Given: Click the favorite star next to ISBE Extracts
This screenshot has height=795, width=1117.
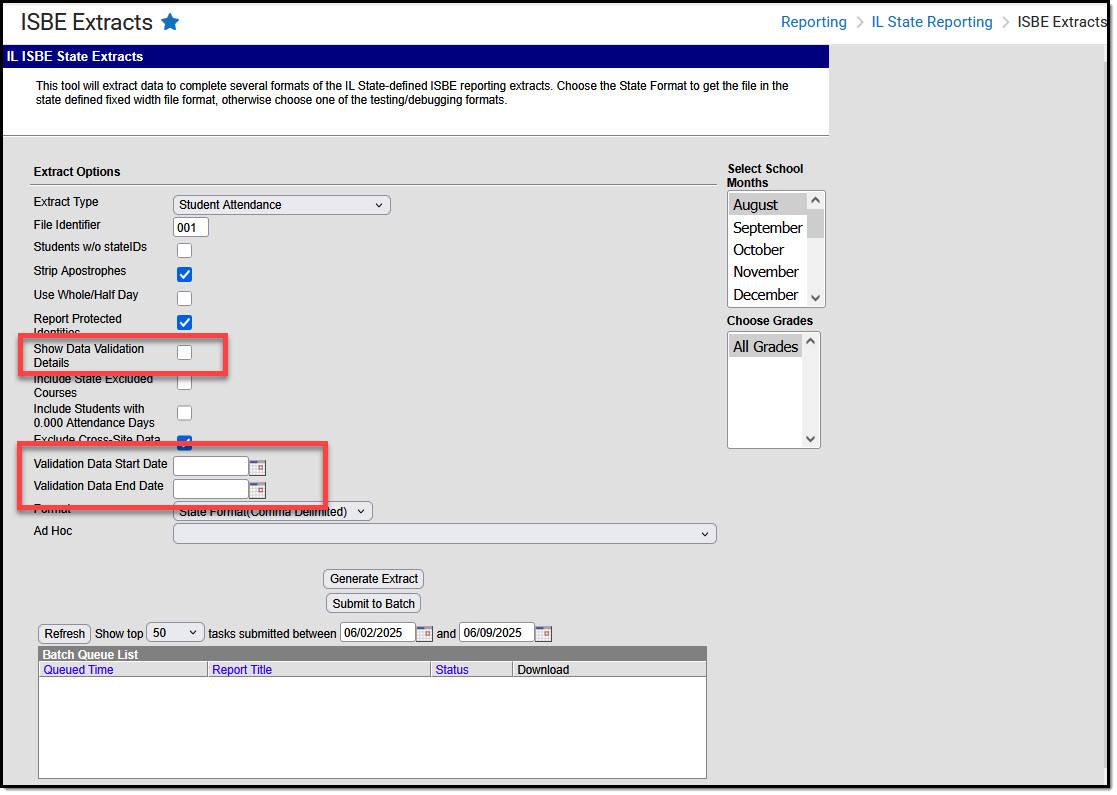Looking at the screenshot, I should [x=170, y=22].
